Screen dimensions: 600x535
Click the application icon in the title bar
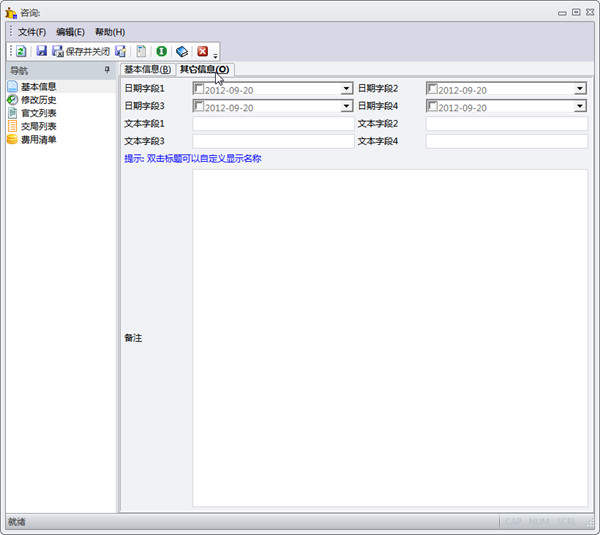point(11,13)
